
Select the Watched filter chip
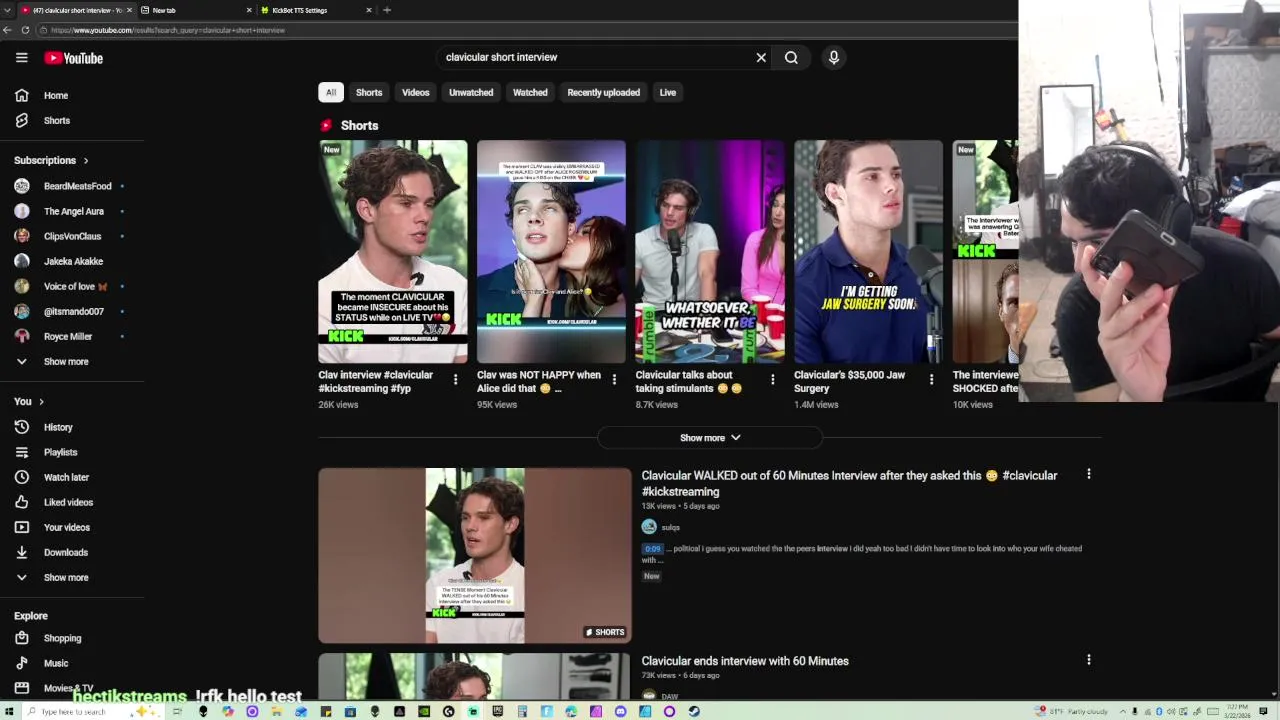tap(530, 92)
